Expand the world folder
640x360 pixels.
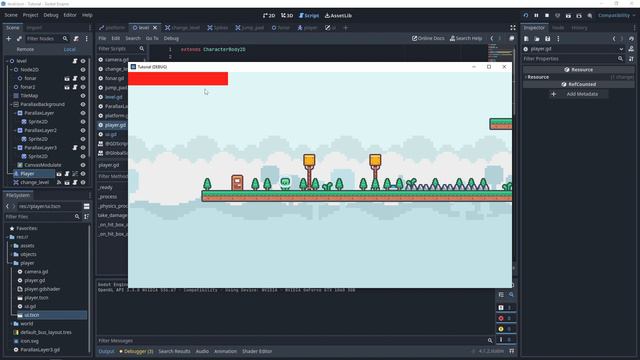coord(11,324)
